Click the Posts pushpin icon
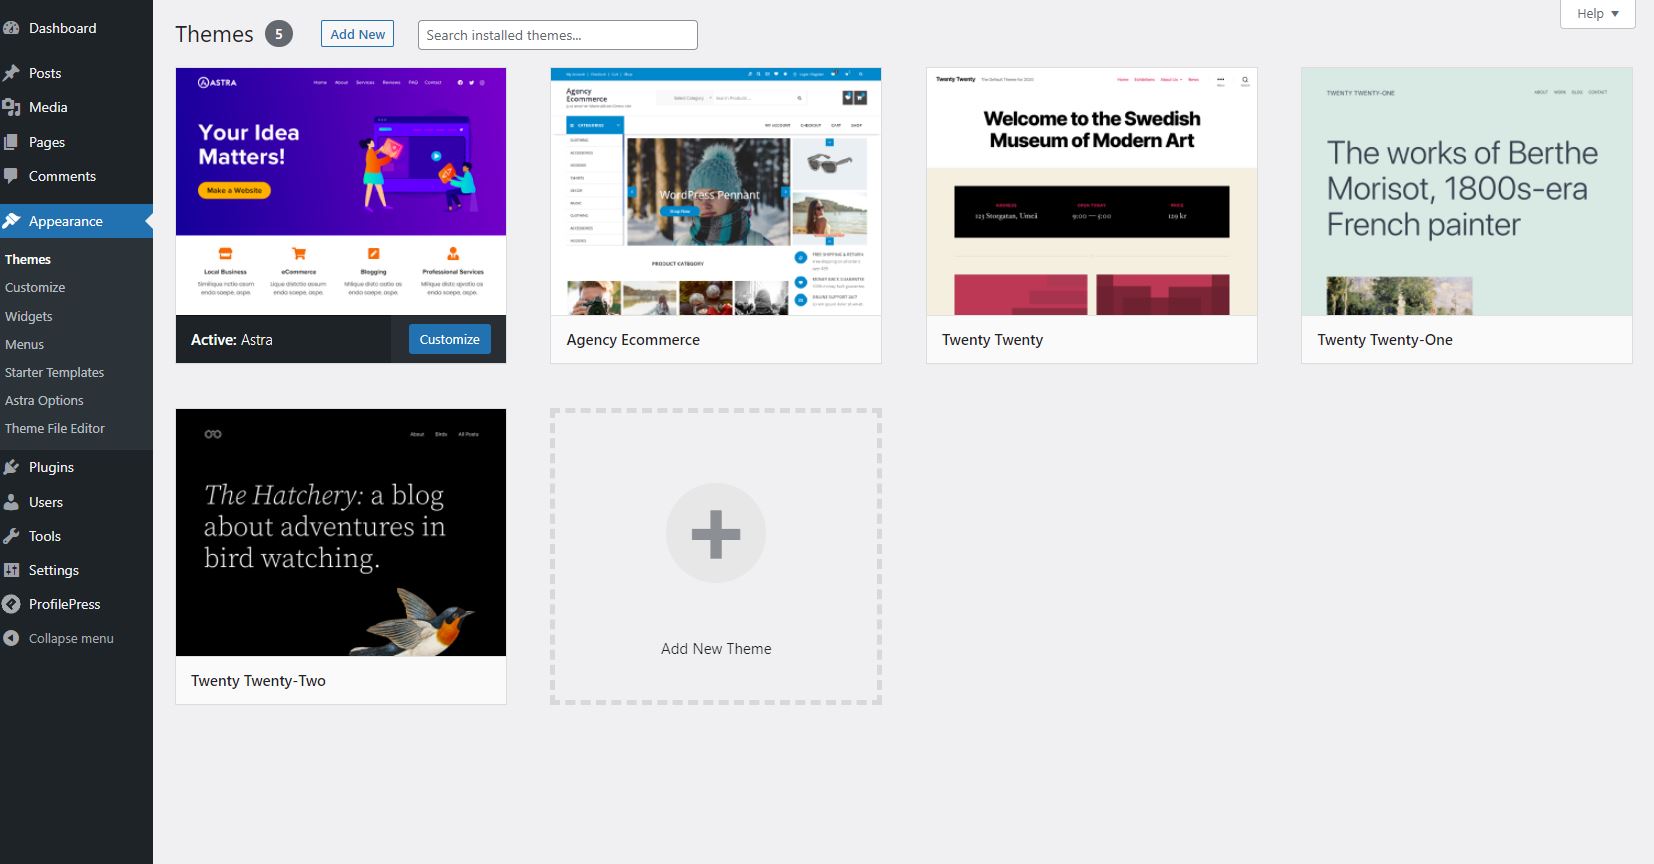The width and height of the screenshot is (1654, 864). 11,73
